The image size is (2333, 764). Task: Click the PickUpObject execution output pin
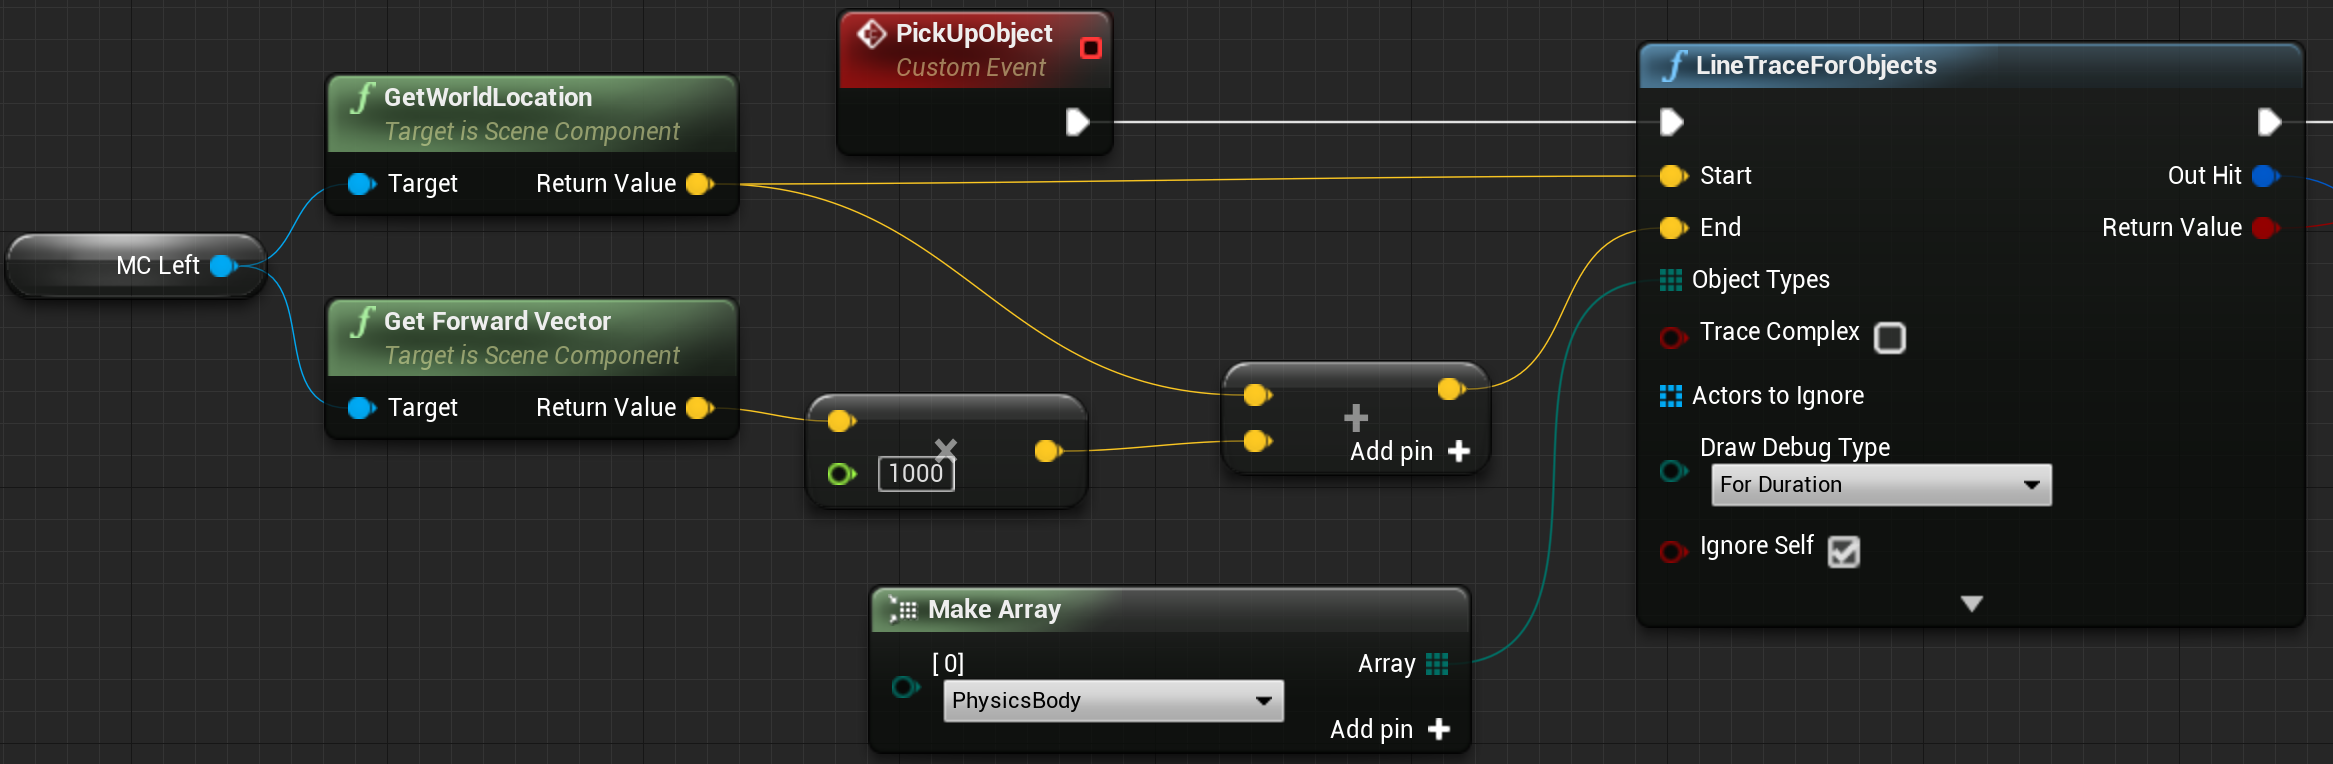click(x=1077, y=122)
